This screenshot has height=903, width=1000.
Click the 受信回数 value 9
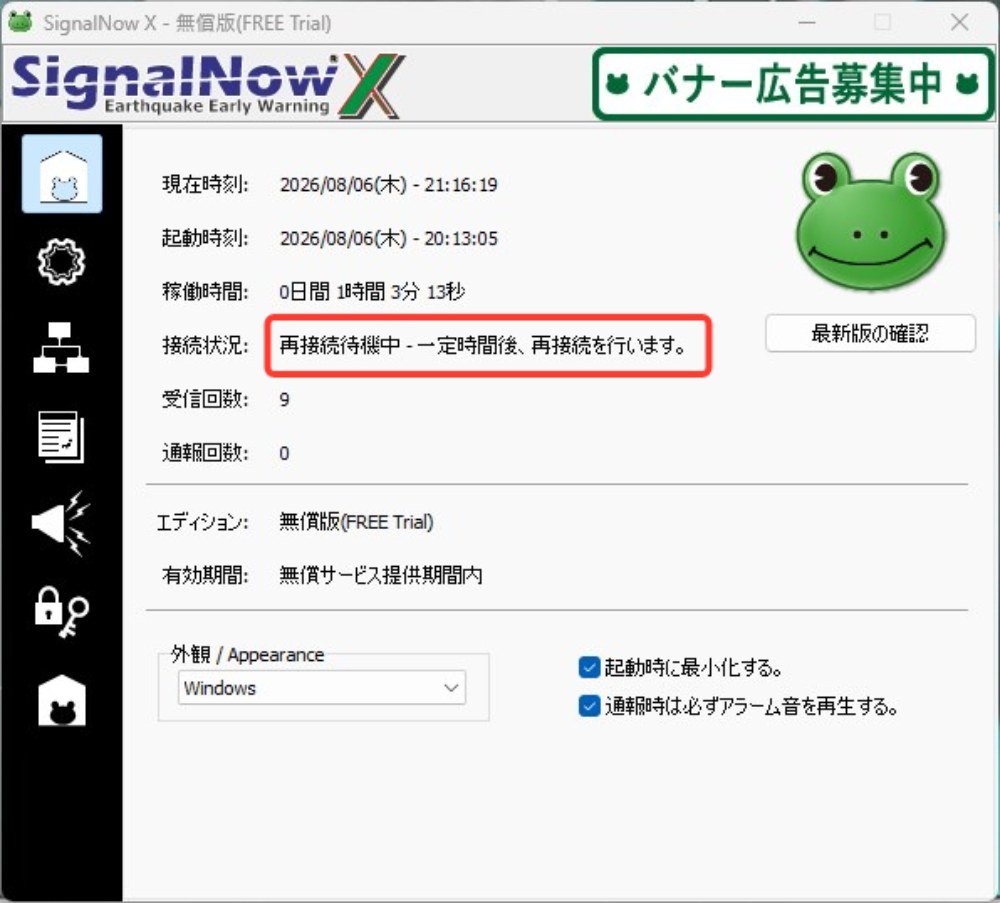click(x=284, y=400)
